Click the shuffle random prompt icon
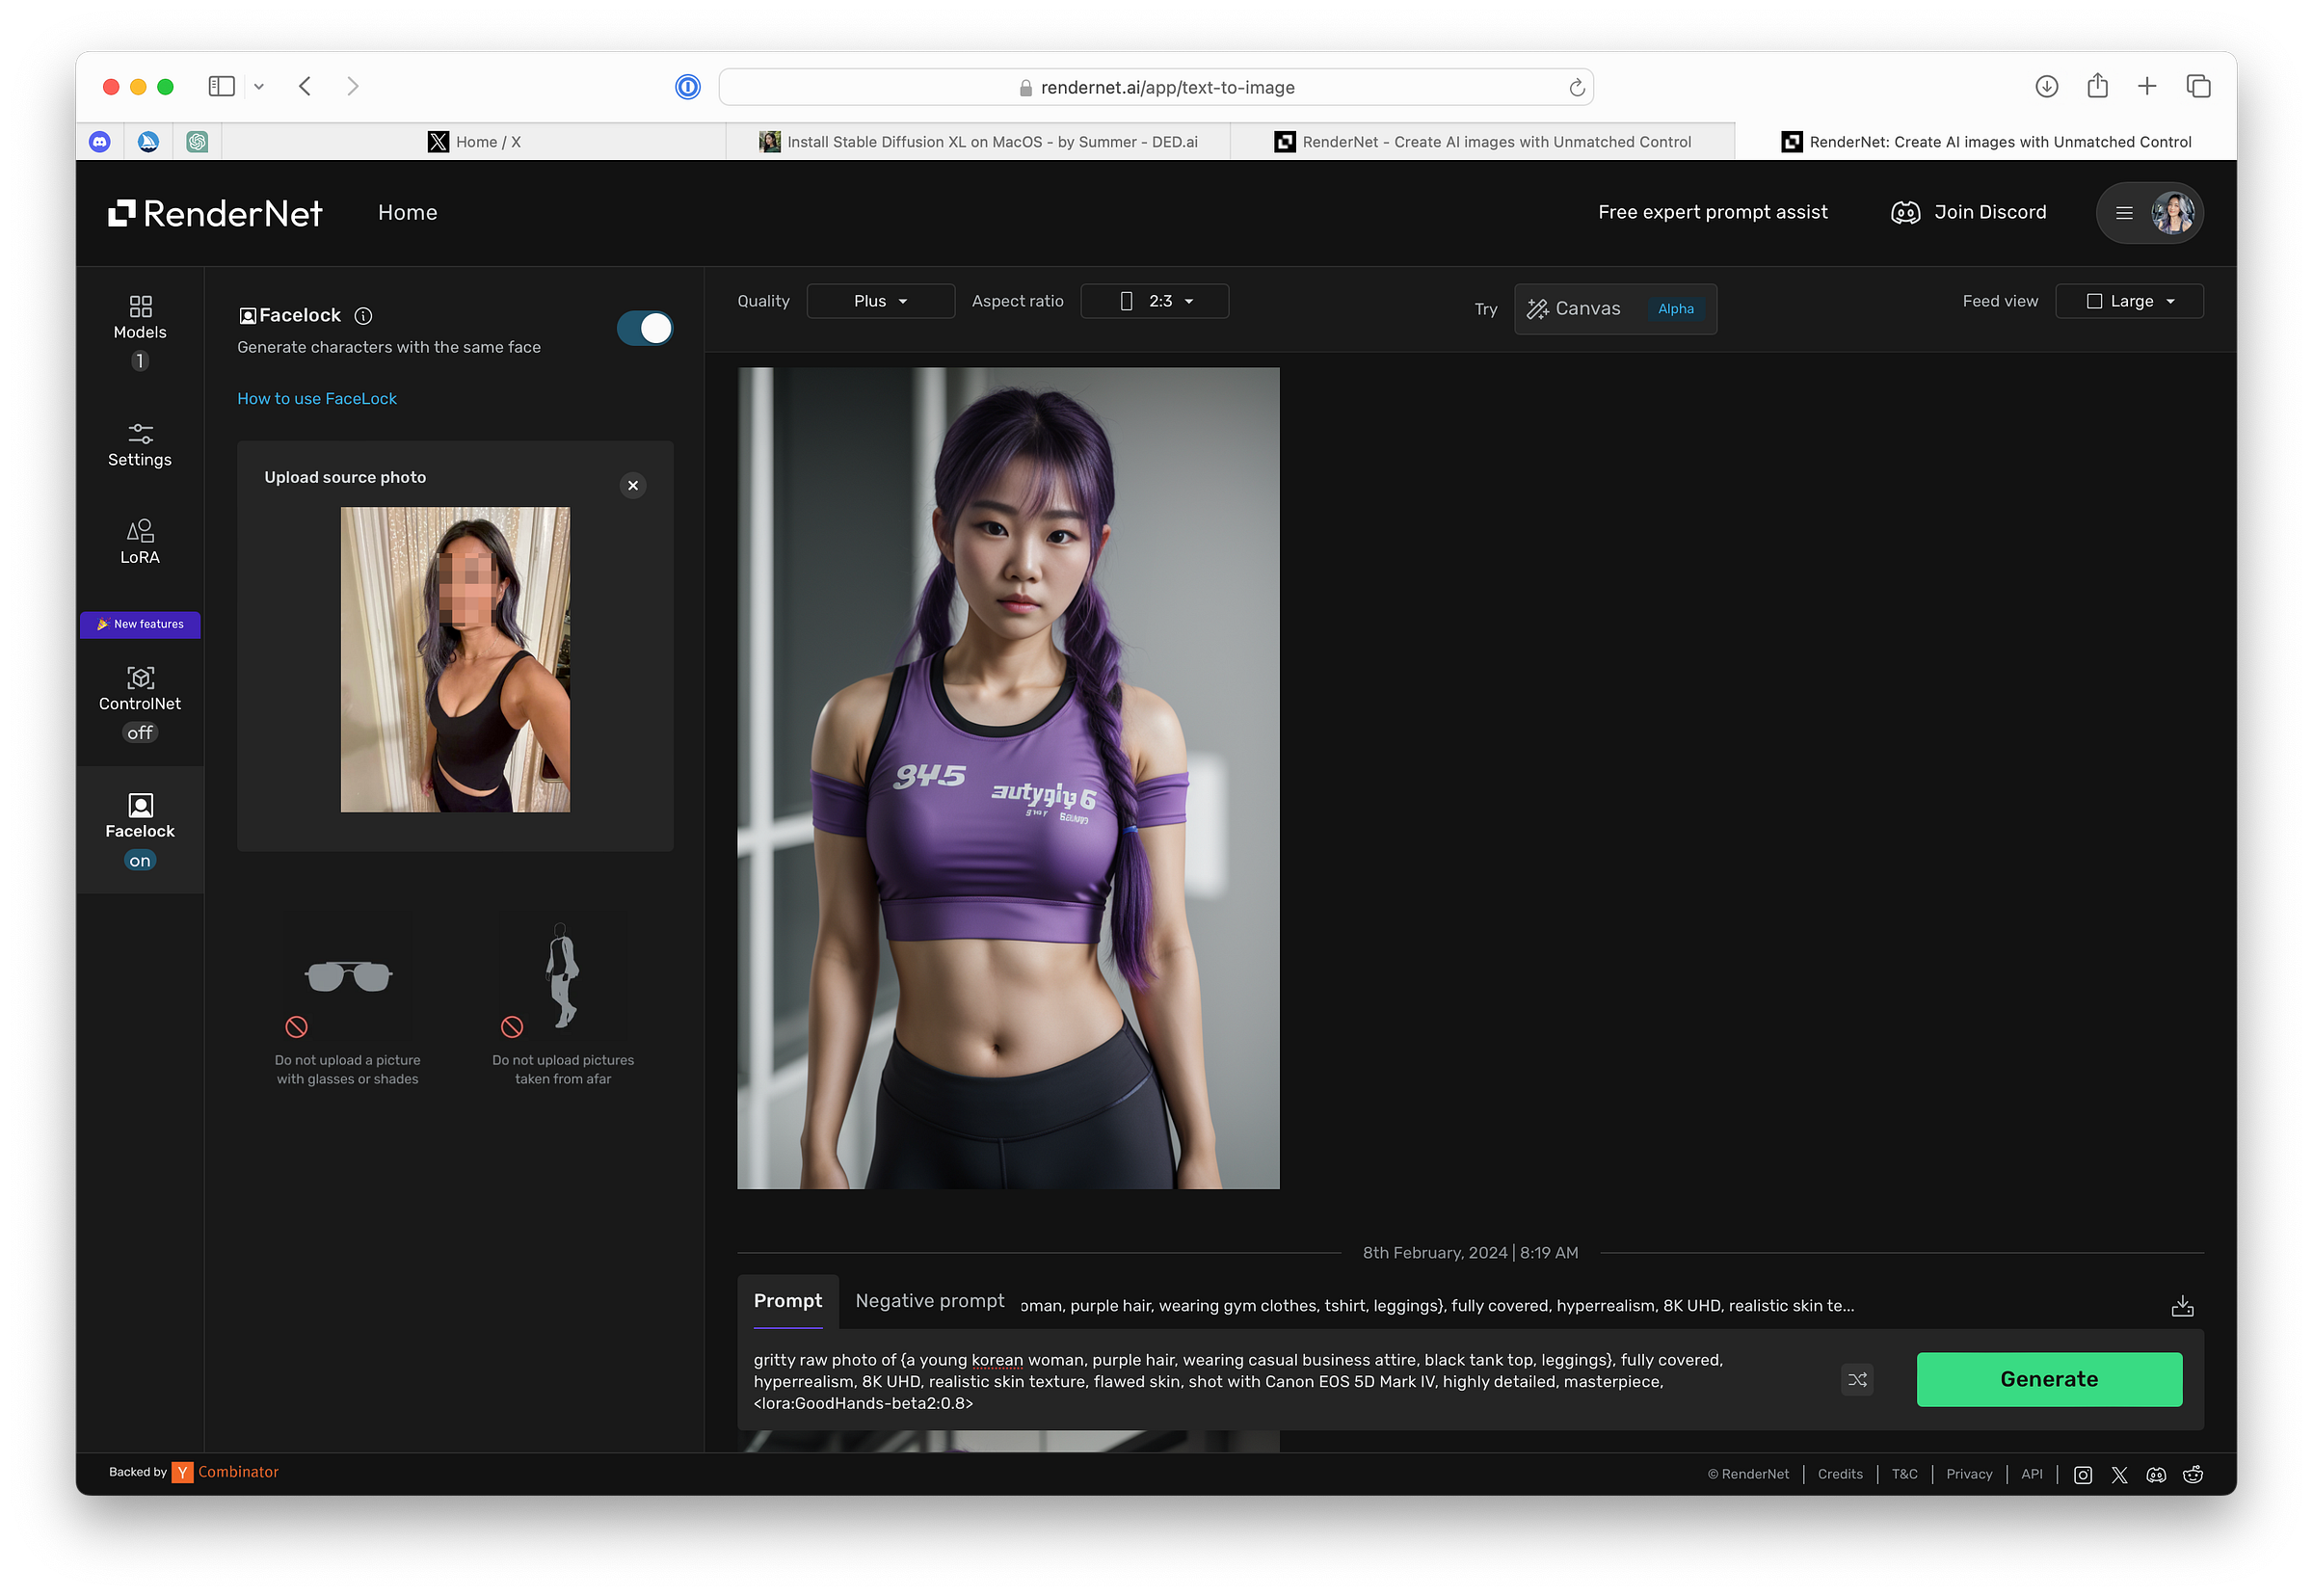This screenshot has height=1596, width=2313. pyautogui.click(x=1857, y=1379)
